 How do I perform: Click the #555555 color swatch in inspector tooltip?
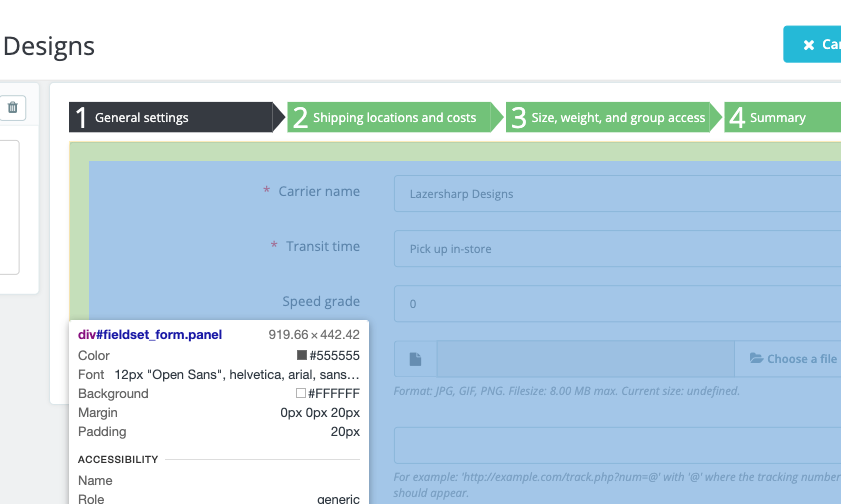pyautogui.click(x=302, y=355)
